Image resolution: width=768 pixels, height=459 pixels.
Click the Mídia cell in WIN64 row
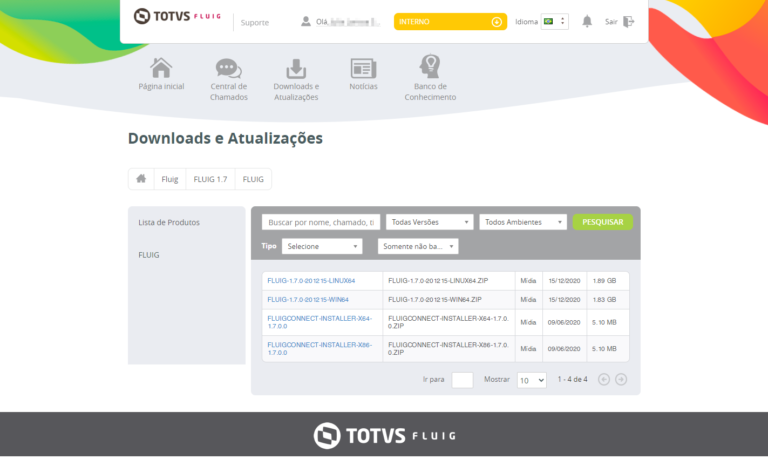click(x=528, y=299)
